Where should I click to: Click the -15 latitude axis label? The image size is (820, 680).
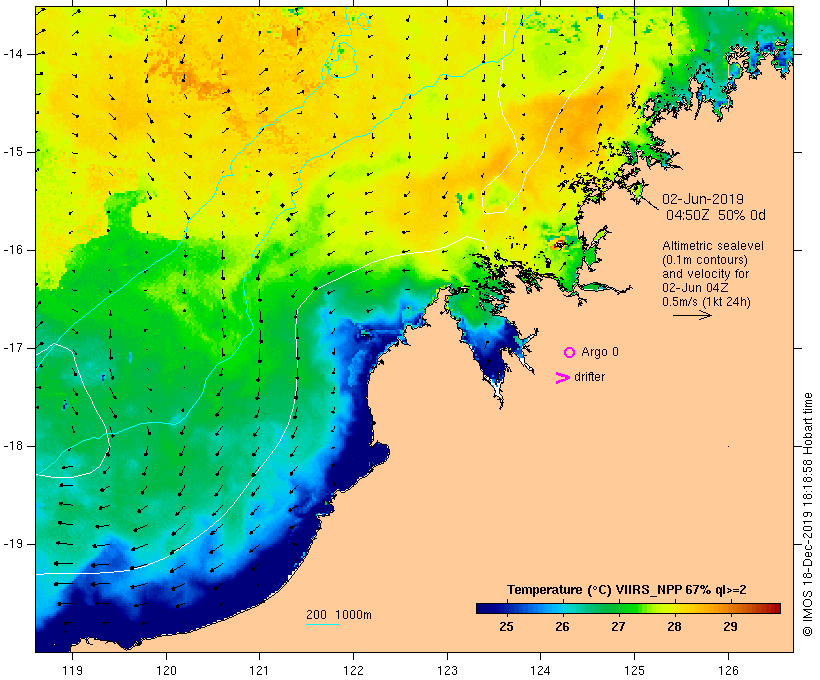13,152
